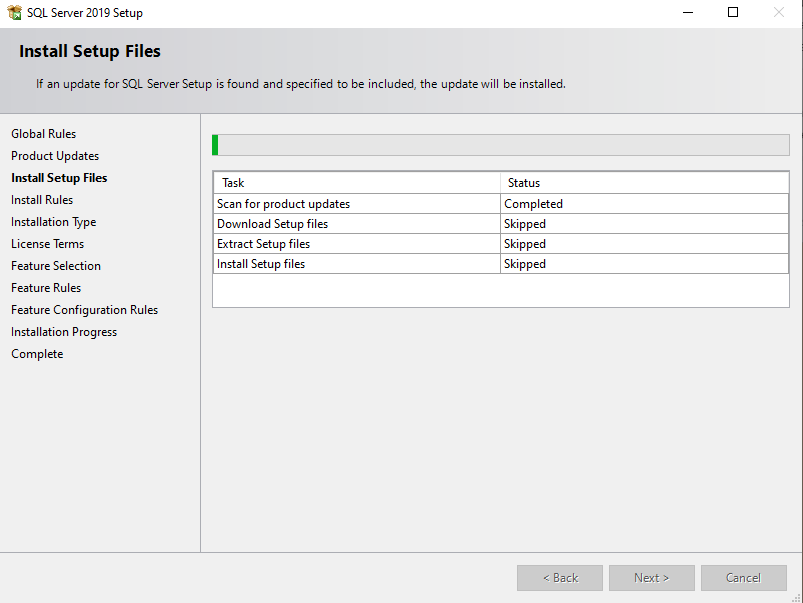Viewport: 803px width, 603px height.
Task: Select the Install Setup files task row
Action: (500, 264)
